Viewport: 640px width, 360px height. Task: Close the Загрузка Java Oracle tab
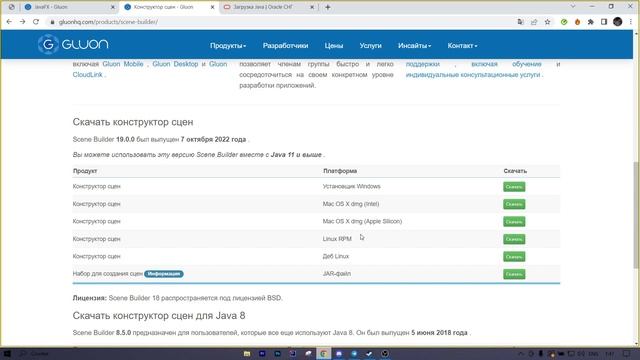[x=312, y=7]
